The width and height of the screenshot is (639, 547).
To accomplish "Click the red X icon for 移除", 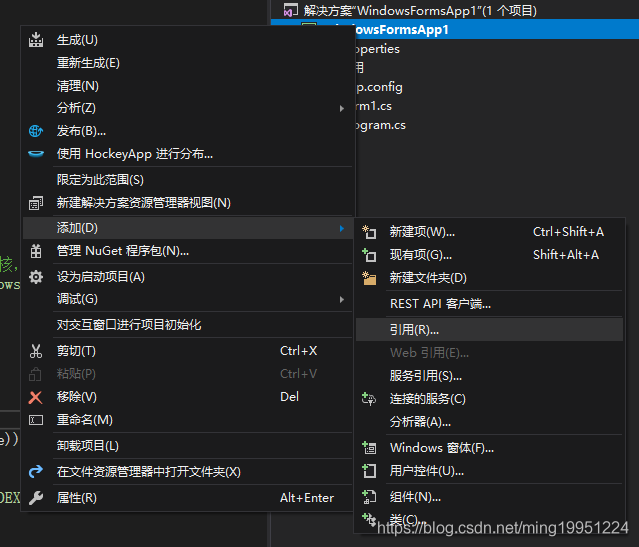I will [x=35, y=397].
